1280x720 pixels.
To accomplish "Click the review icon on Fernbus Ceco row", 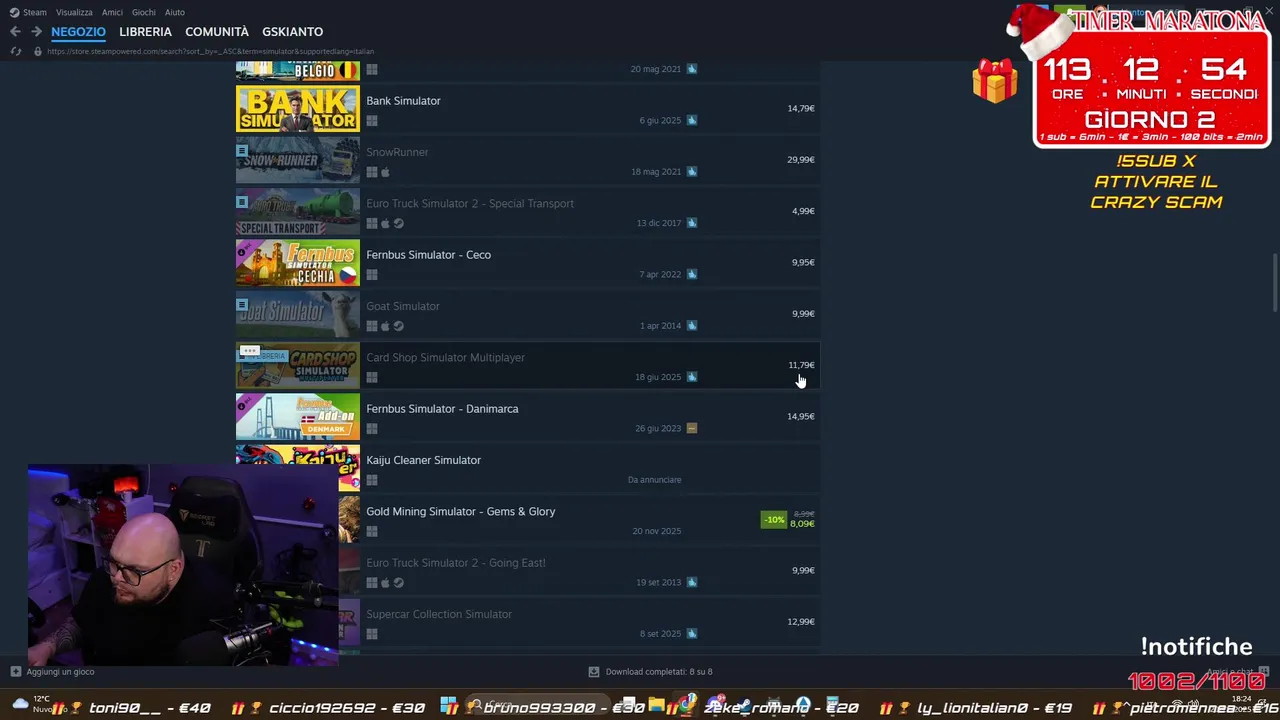I will (692, 274).
